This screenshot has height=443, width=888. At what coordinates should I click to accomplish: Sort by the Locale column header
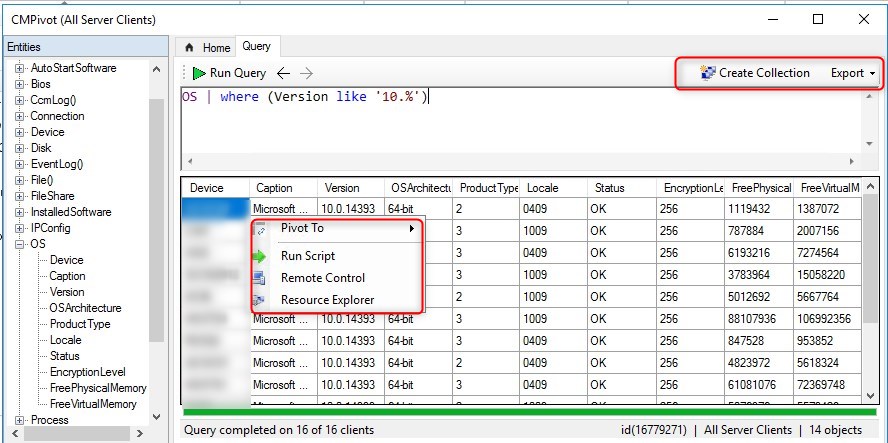pyautogui.click(x=553, y=188)
